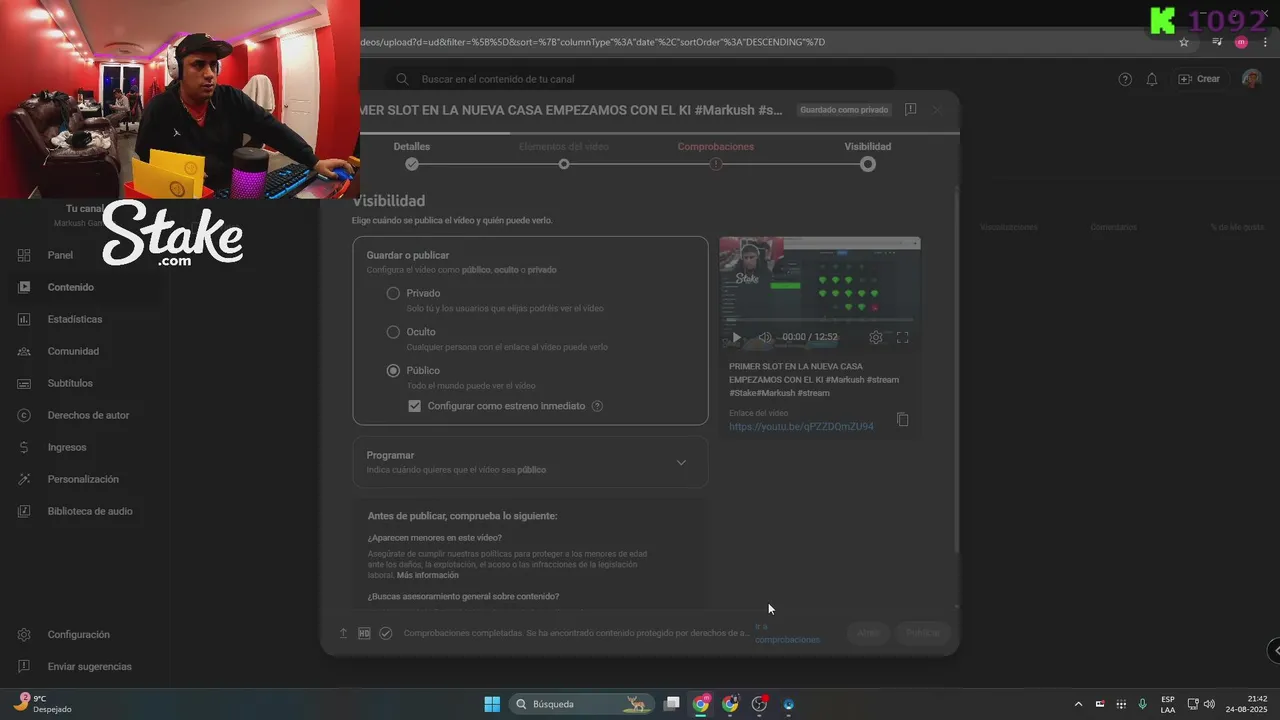Click the Guardado como privado badge
Image resolution: width=1280 pixels, height=720 pixels.
pos(844,110)
